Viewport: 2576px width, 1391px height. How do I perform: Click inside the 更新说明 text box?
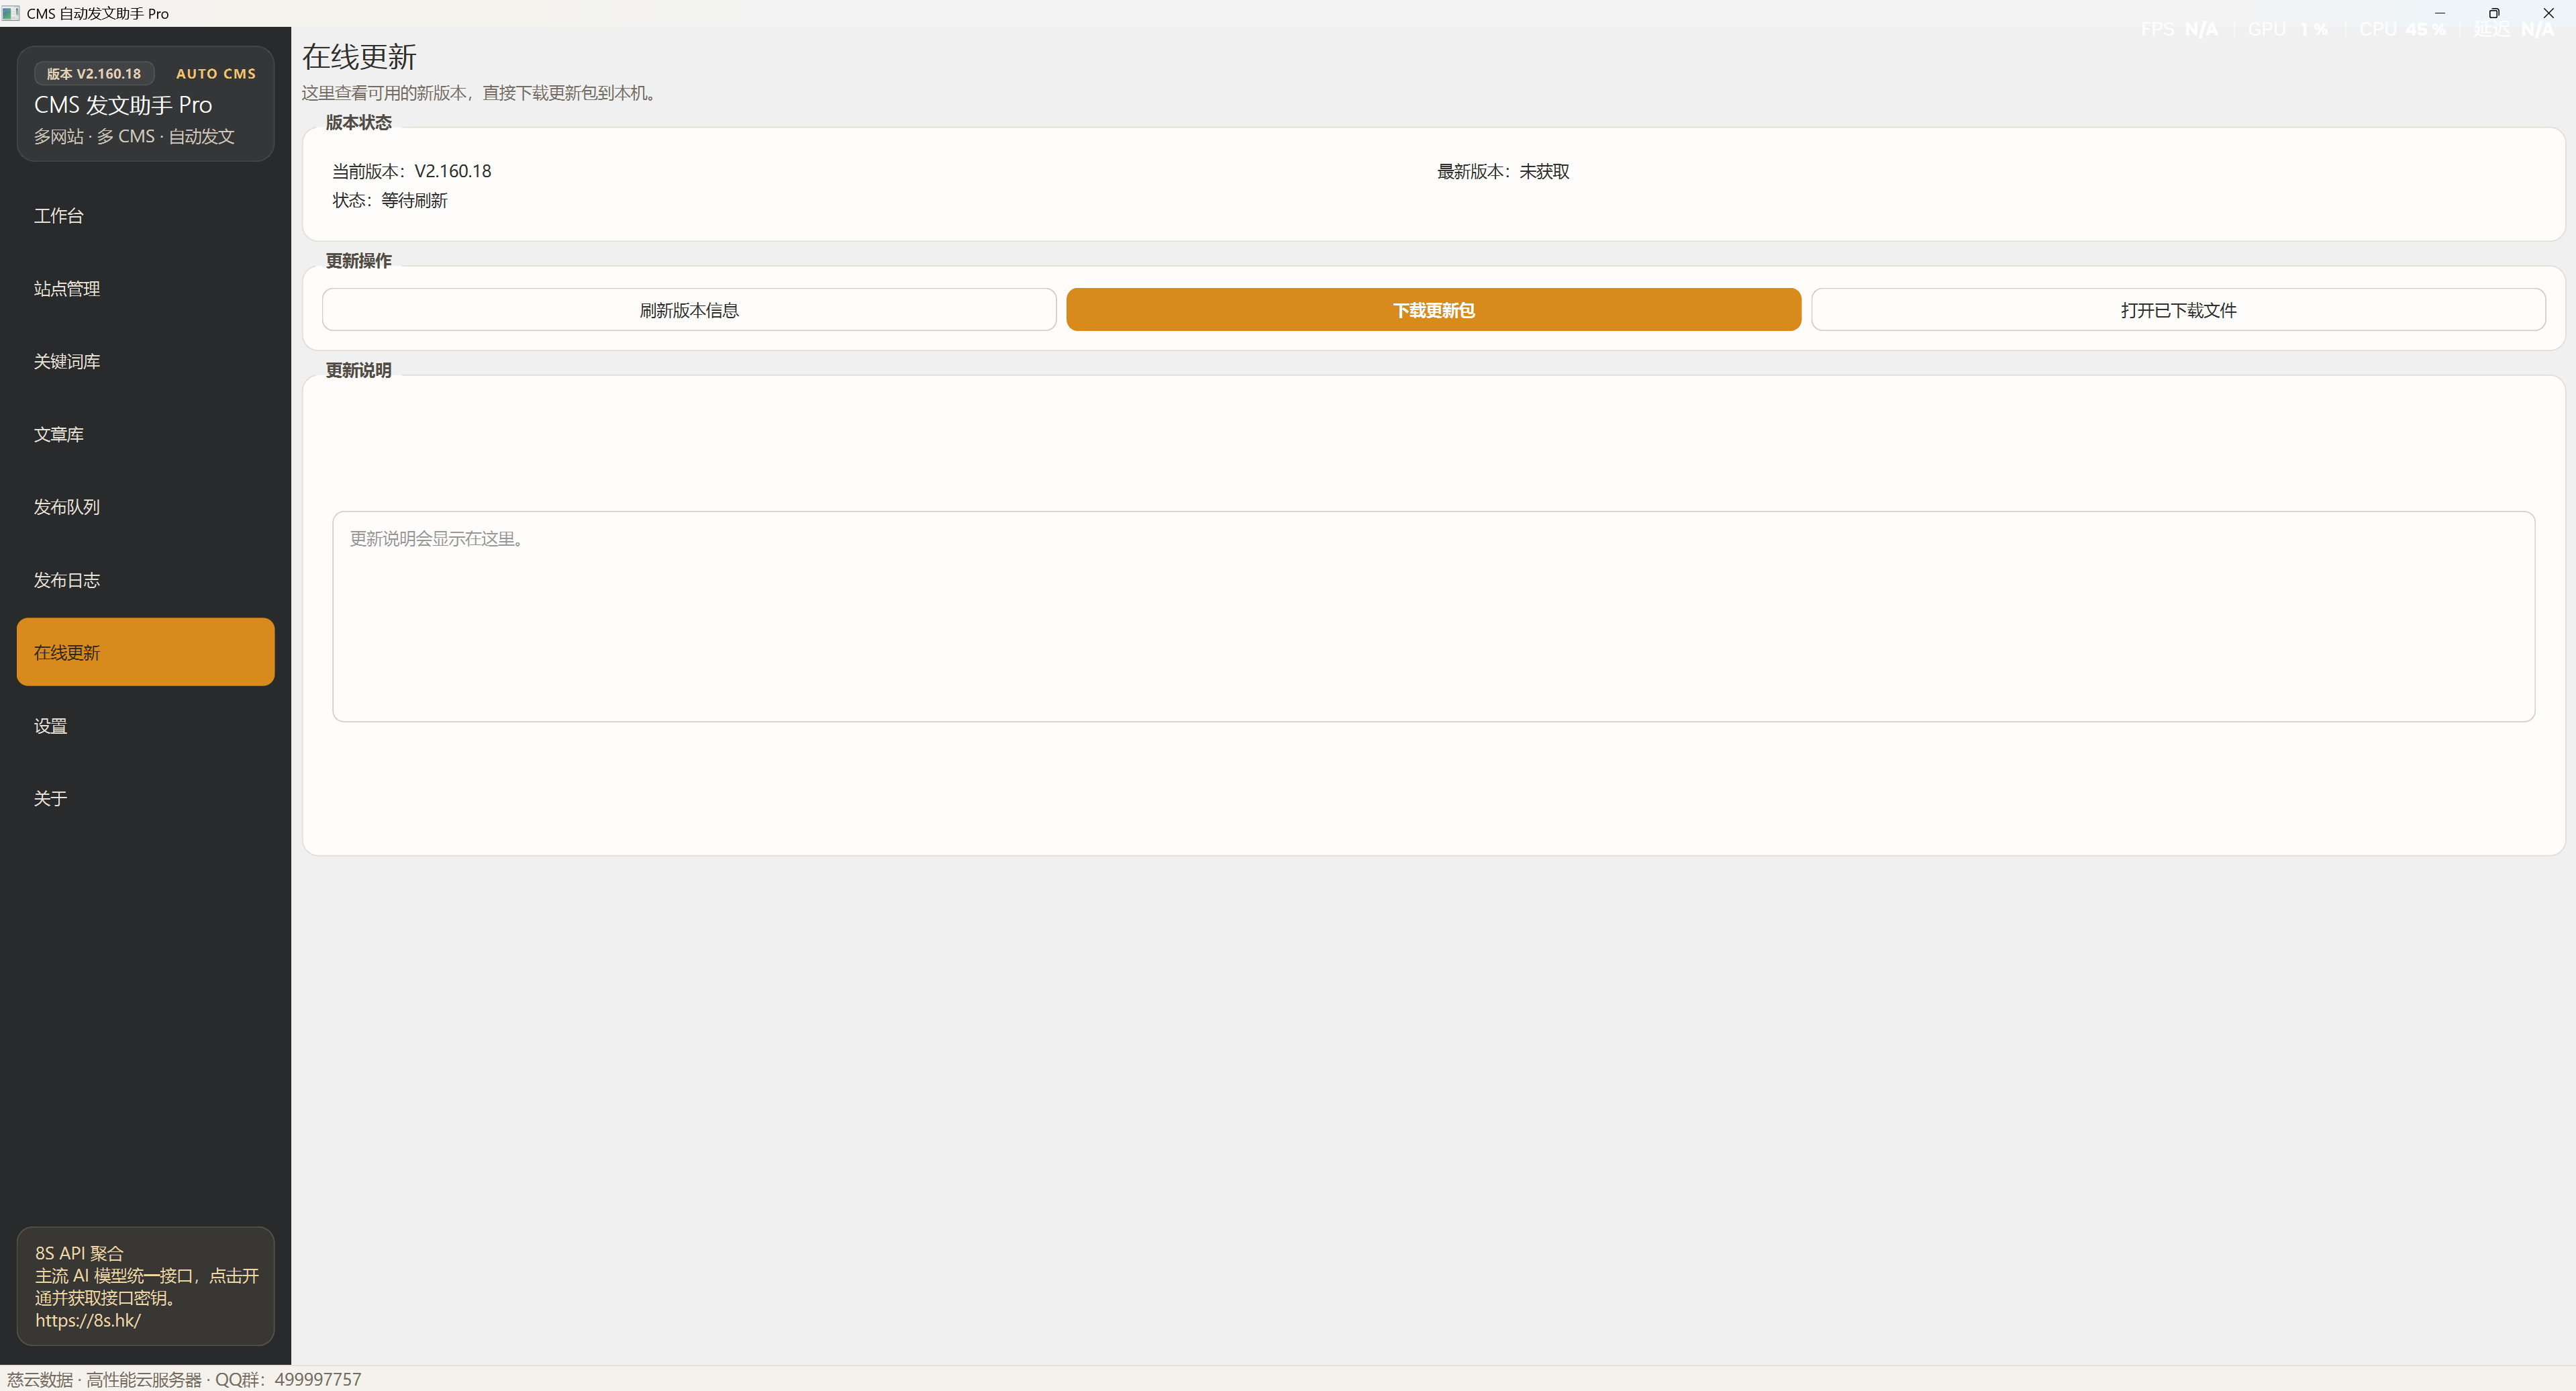[x=1433, y=617]
